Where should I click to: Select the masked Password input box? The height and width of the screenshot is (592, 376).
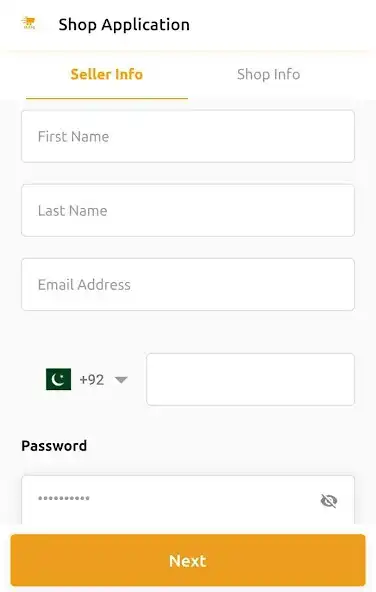pos(188,500)
